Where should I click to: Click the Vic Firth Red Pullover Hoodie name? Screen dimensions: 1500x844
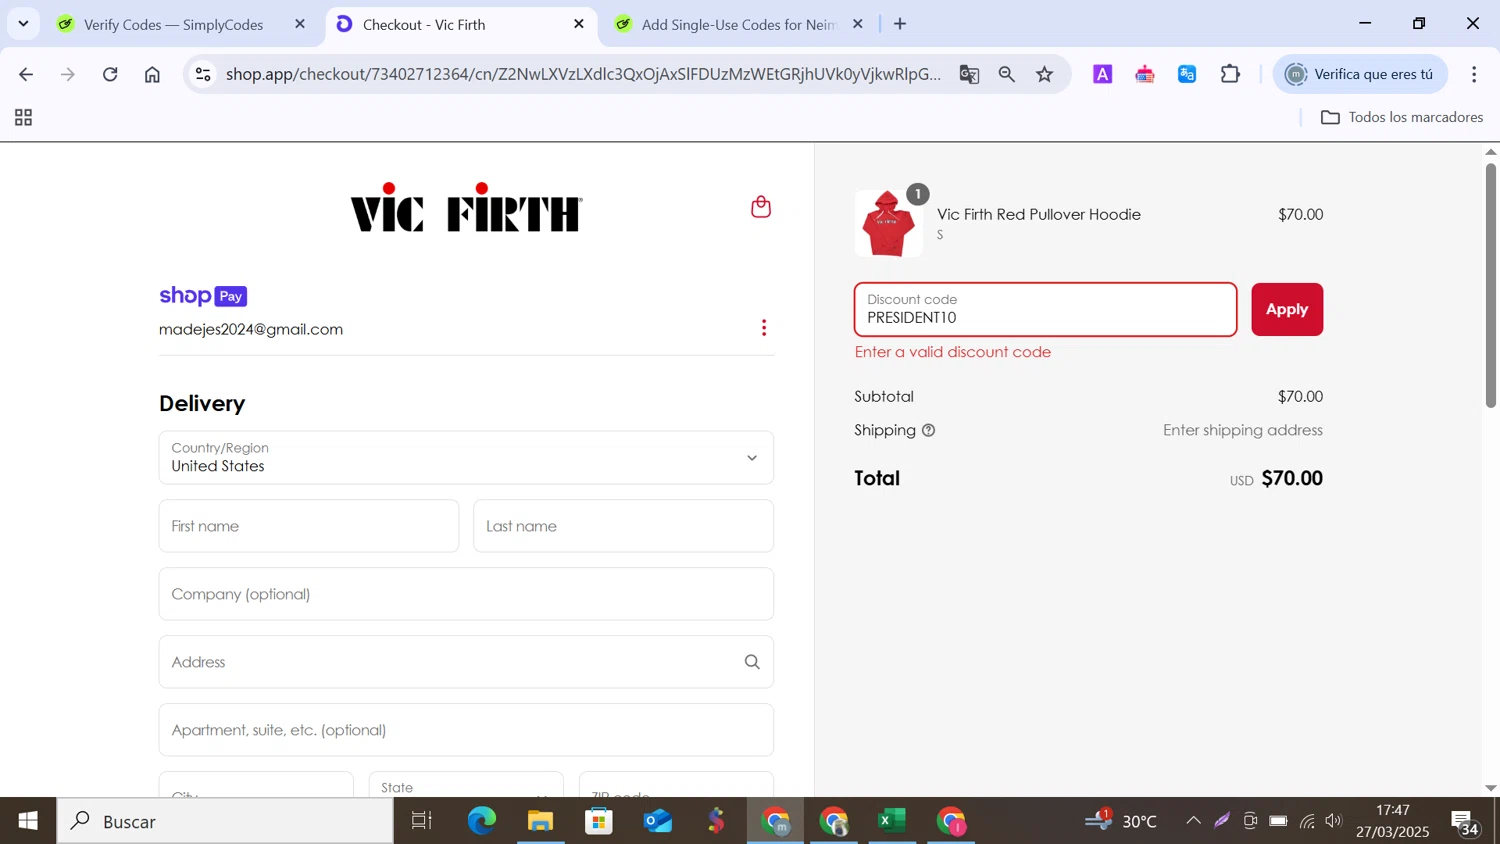pos(1039,214)
